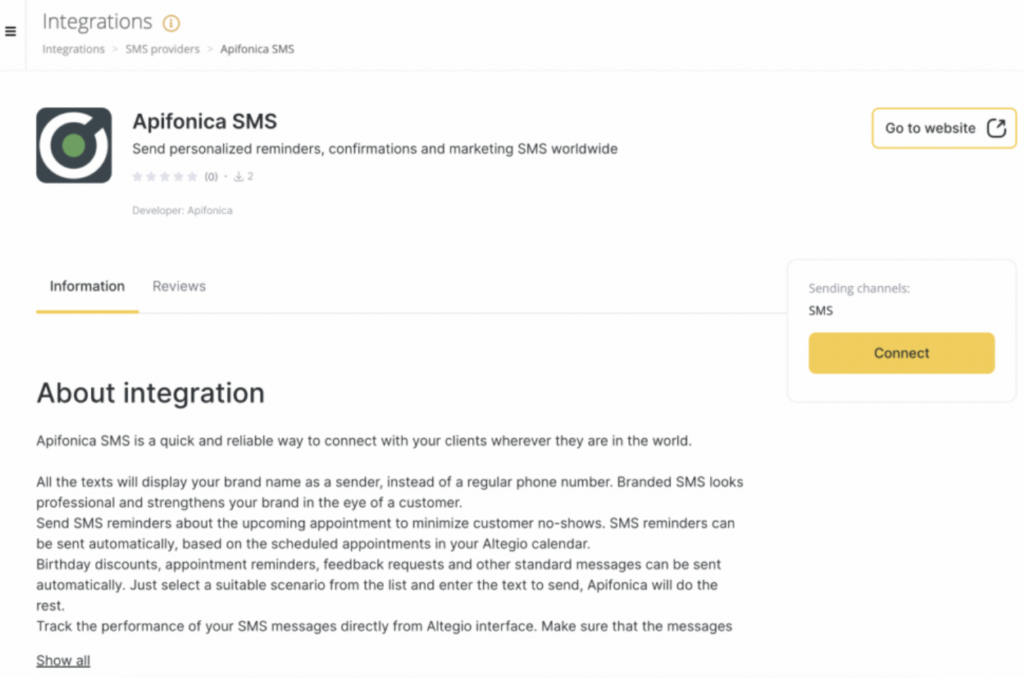The height and width of the screenshot is (678, 1024).
Task: Switch to the Information tab
Action: 87,286
